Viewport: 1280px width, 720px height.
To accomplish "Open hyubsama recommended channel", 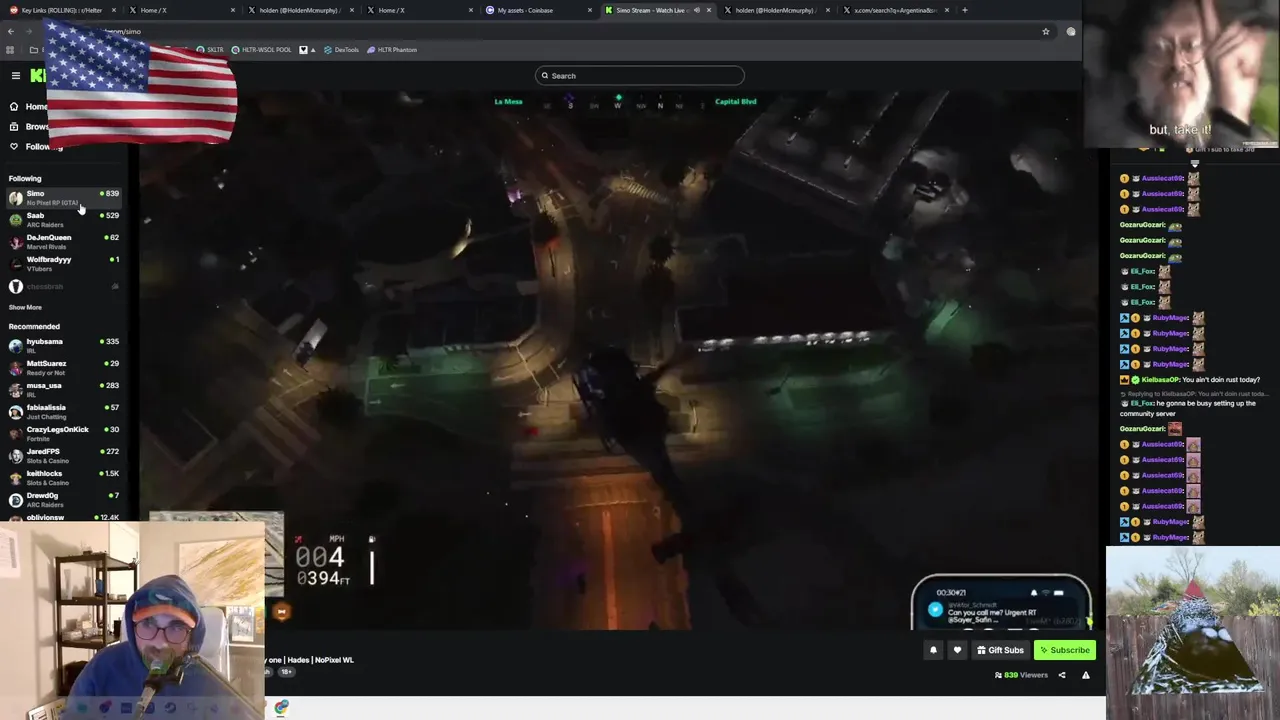I will 62,346.
